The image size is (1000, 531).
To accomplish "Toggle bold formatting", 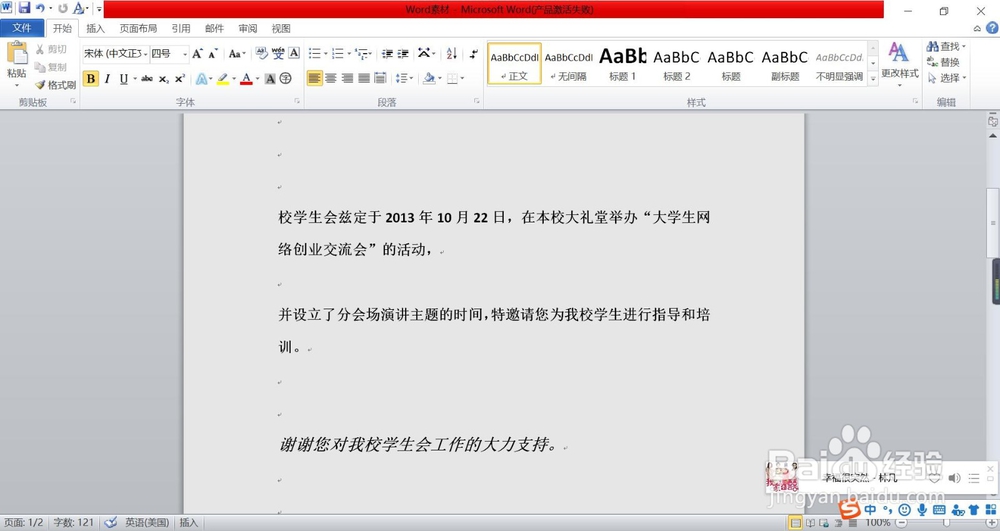I will [x=91, y=78].
